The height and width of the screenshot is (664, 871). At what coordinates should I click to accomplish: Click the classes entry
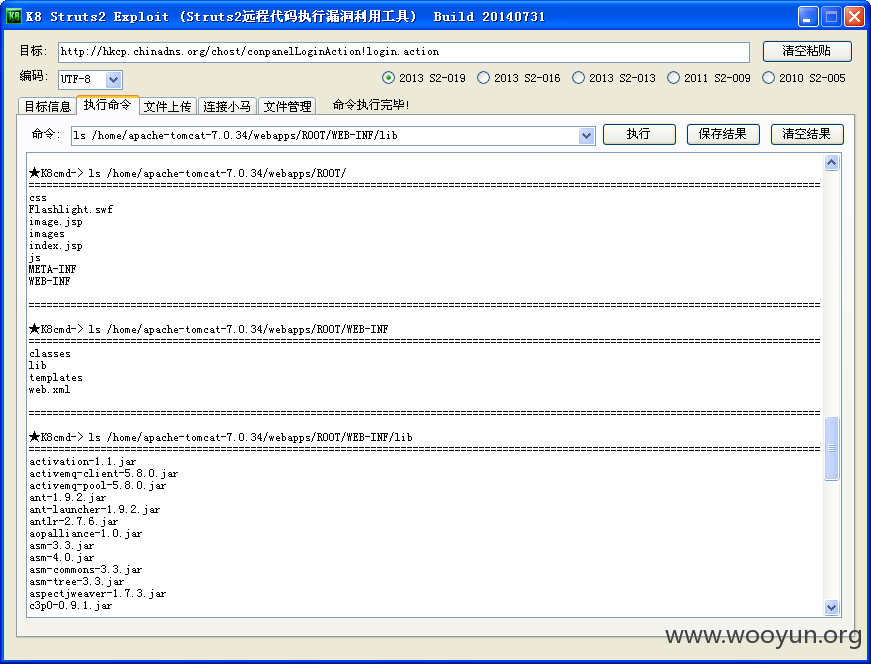coord(49,353)
